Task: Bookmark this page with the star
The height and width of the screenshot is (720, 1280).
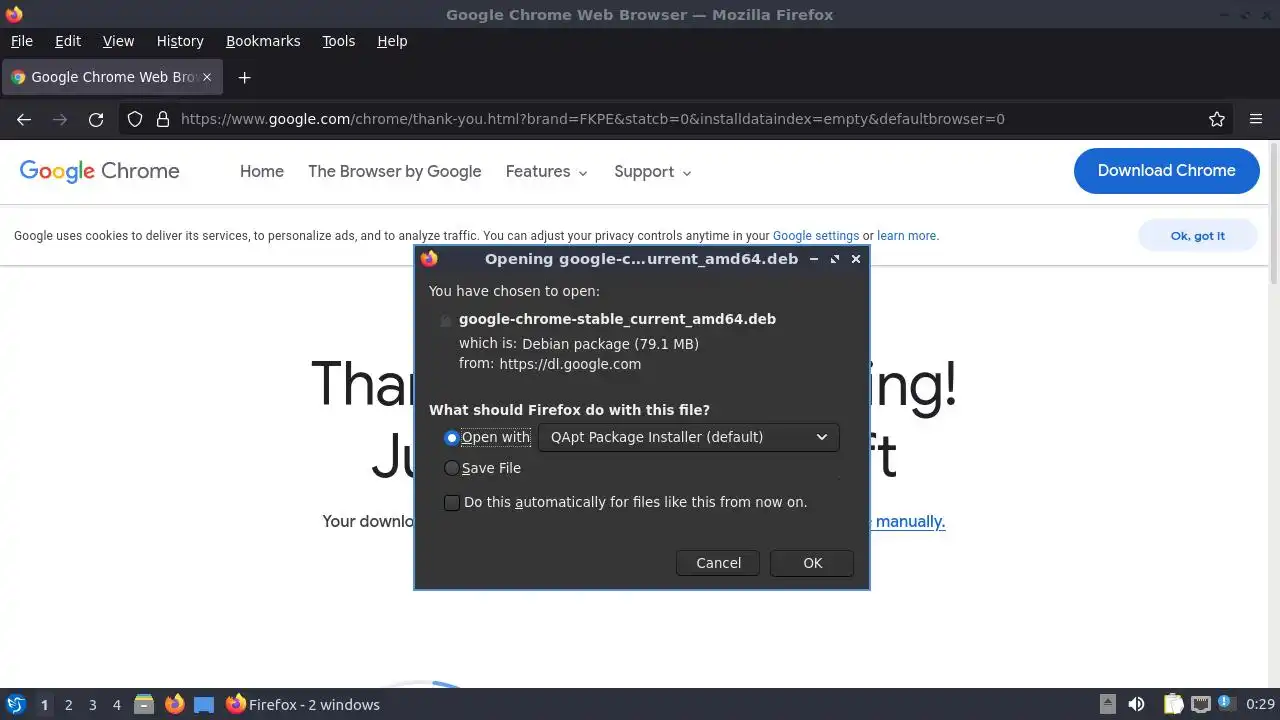Action: click(1217, 119)
